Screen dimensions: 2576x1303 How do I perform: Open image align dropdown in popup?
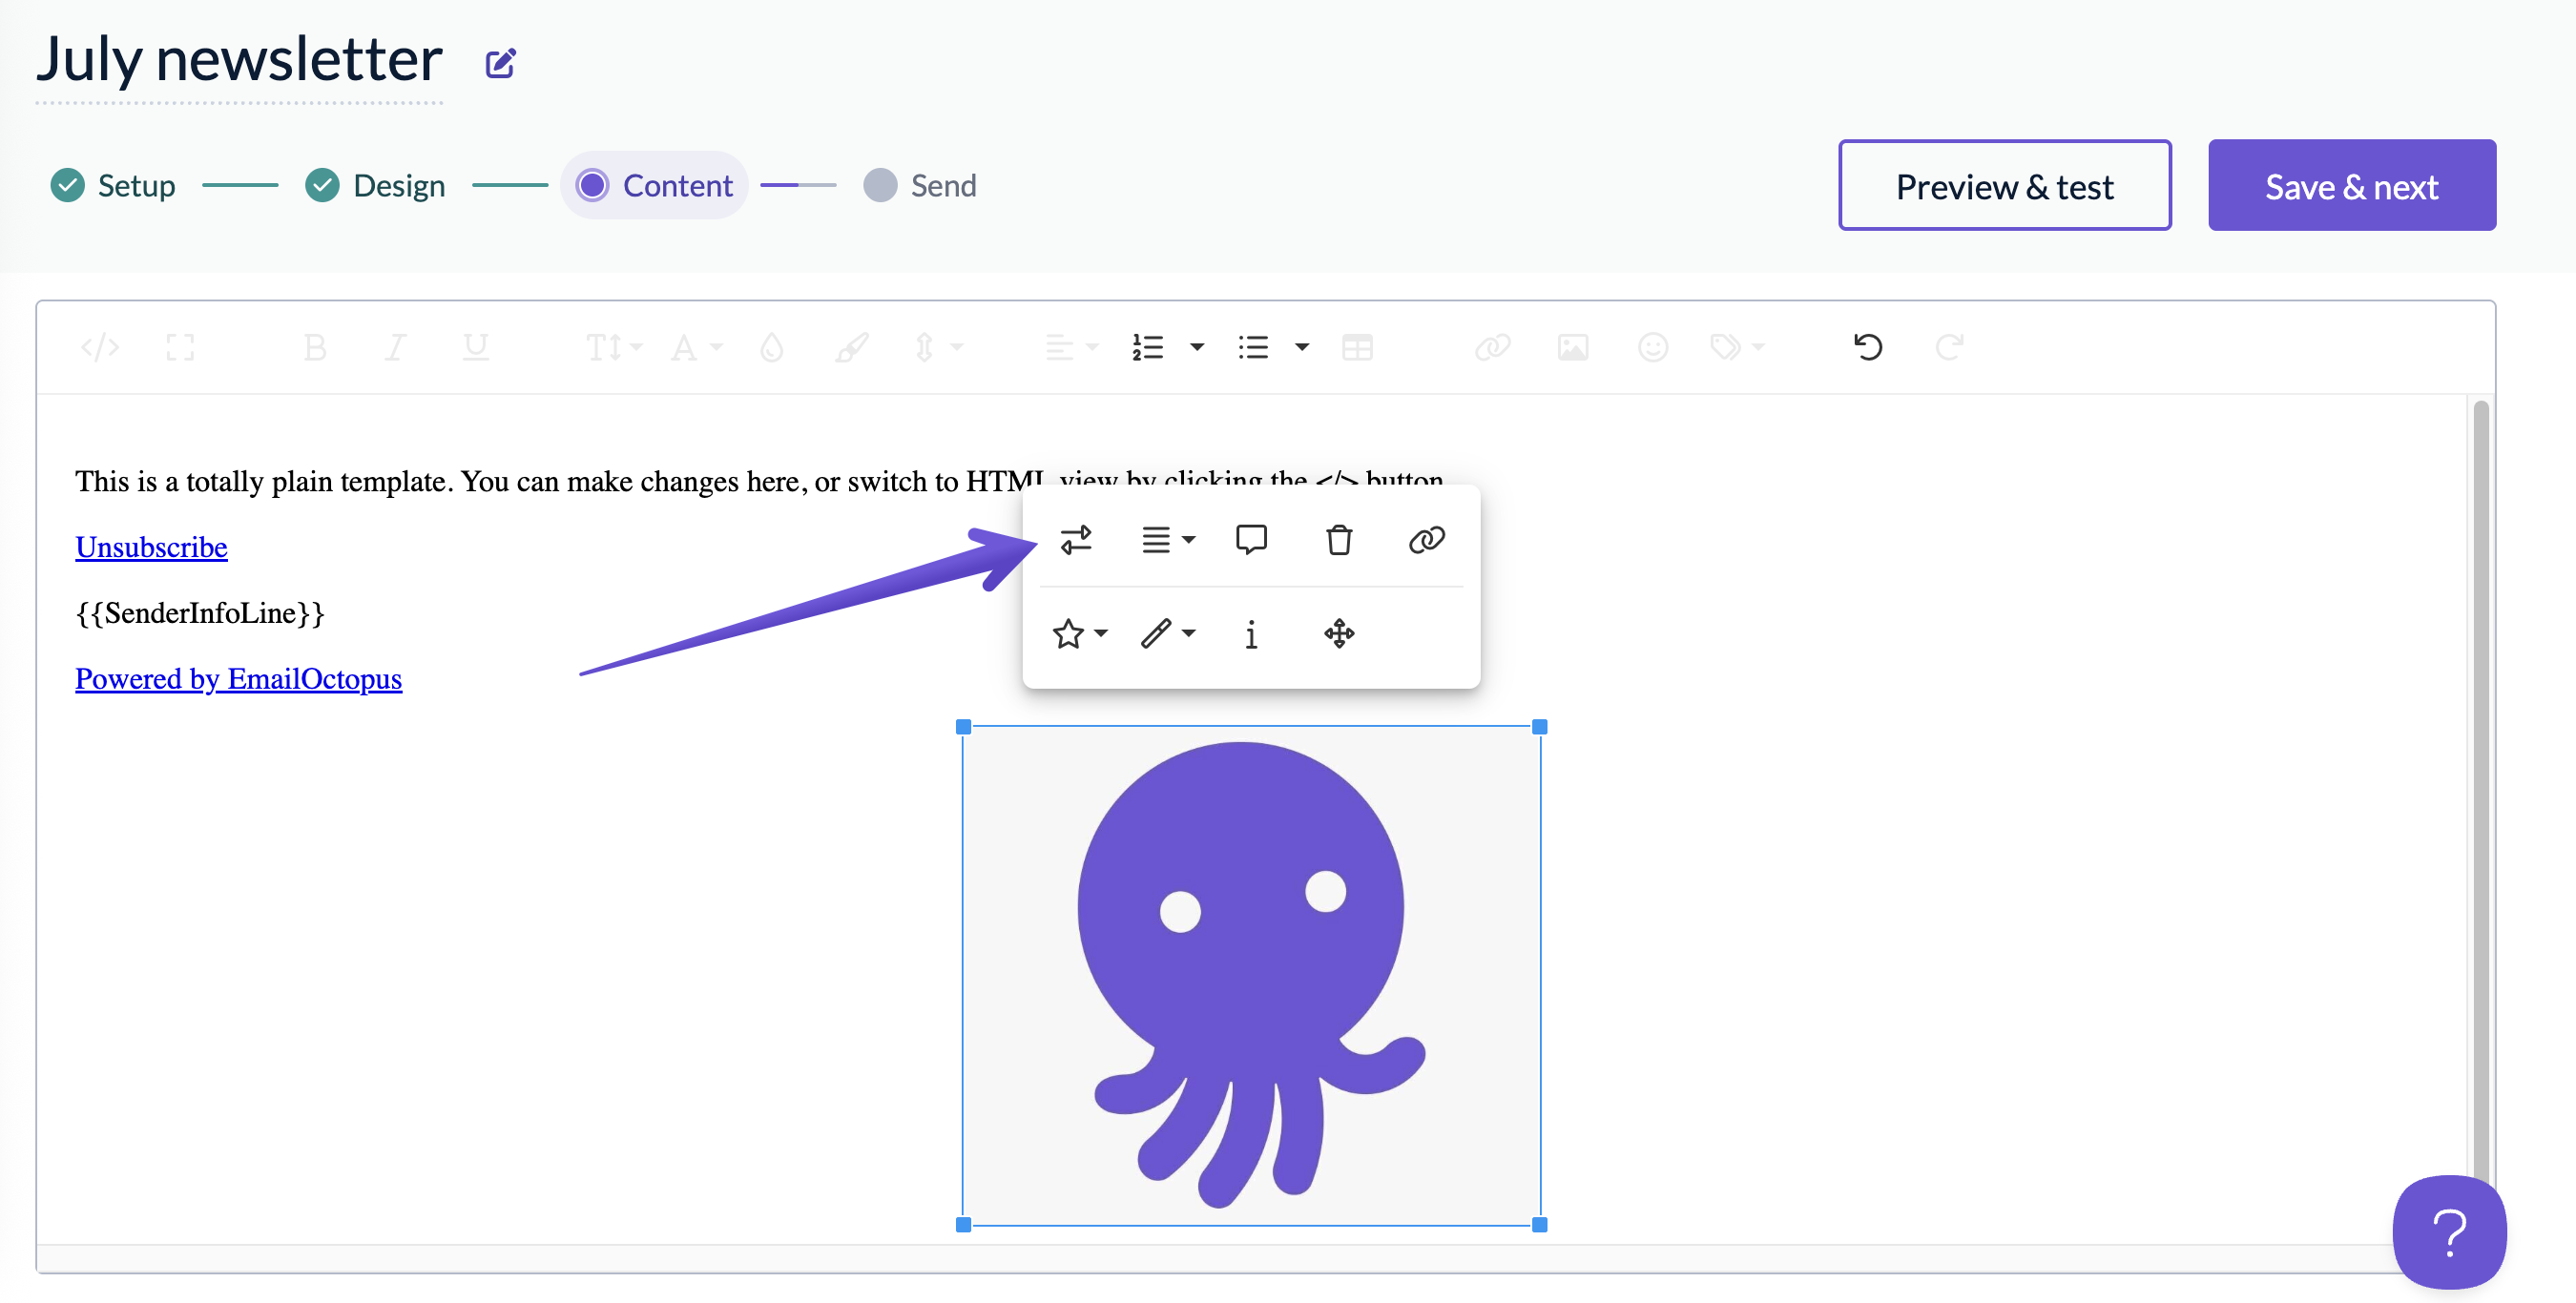click(x=1168, y=540)
